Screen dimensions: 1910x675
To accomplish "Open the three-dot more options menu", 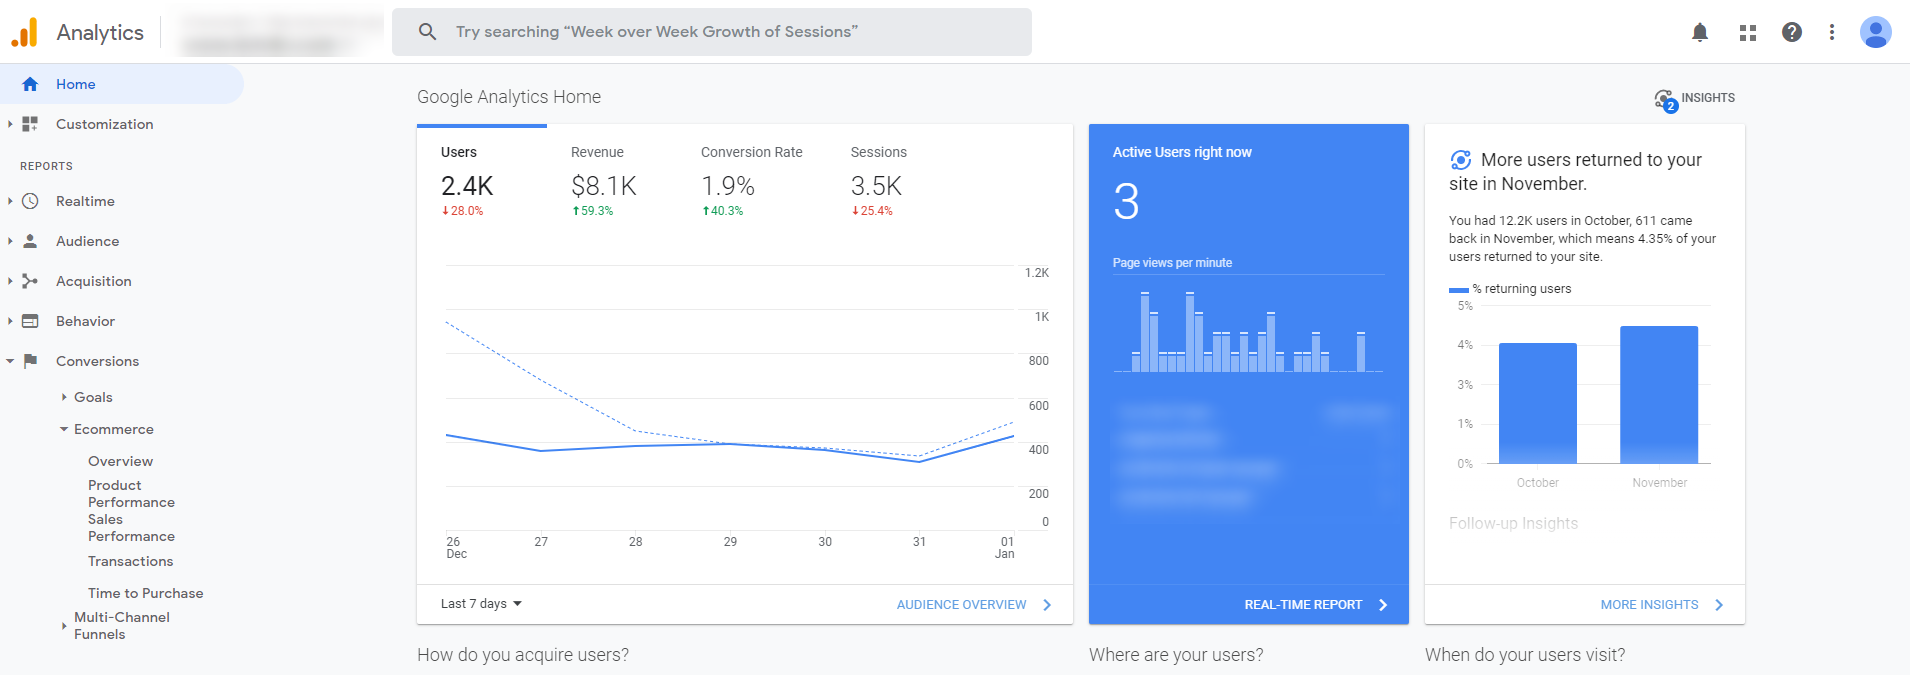I will click(1832, 32).
